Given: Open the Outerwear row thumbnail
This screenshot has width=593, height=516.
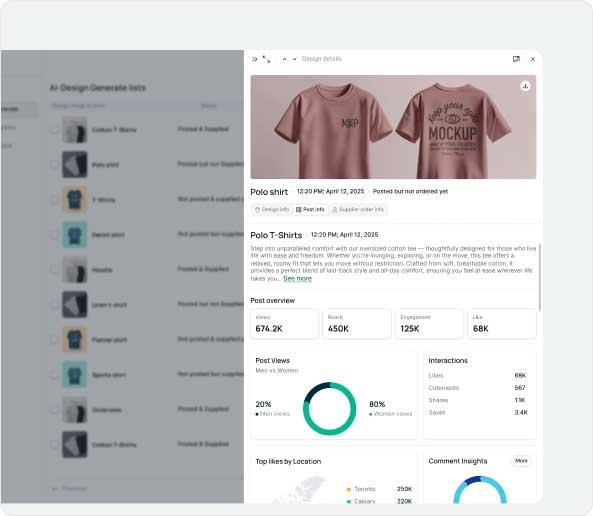Looking at the screenshot, I should point(75,409).
